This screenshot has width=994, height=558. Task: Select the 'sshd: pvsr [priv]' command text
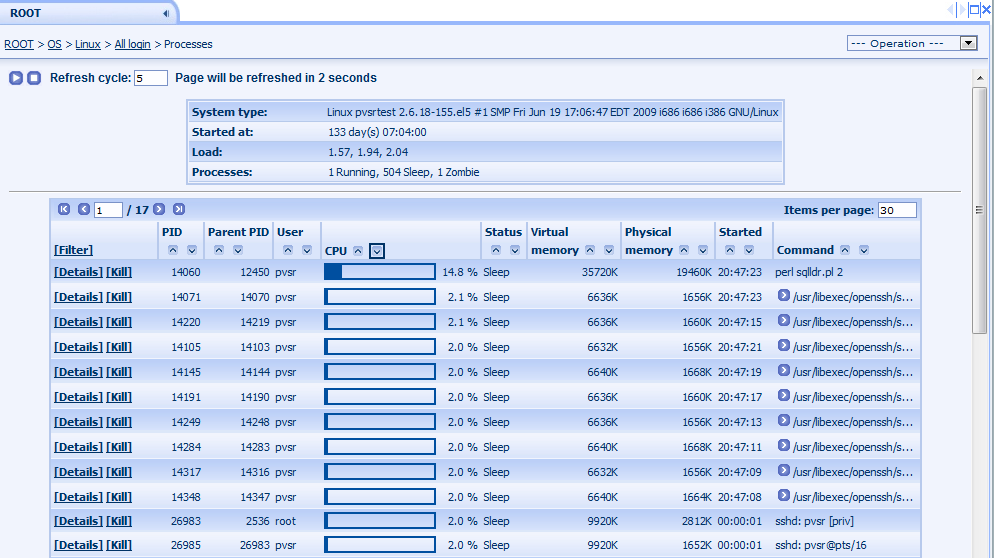(814, 521)
